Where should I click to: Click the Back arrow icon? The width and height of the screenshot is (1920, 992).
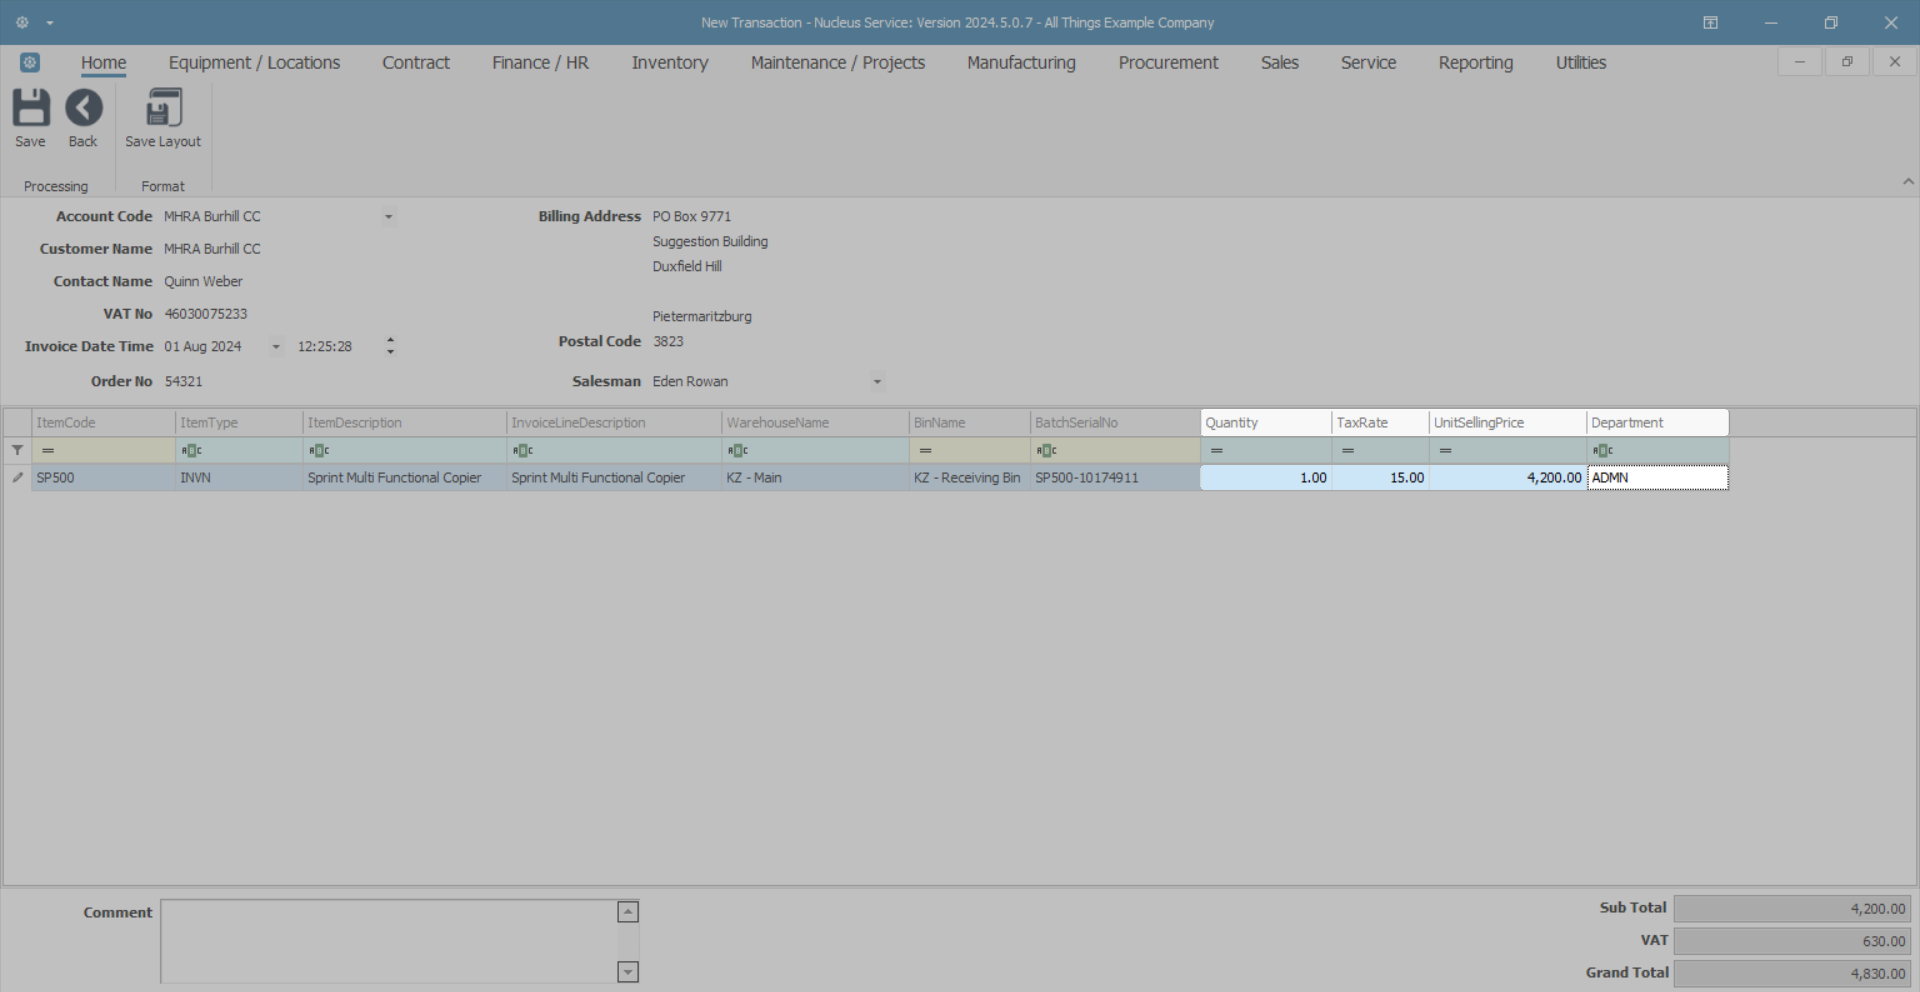(84, 108)
